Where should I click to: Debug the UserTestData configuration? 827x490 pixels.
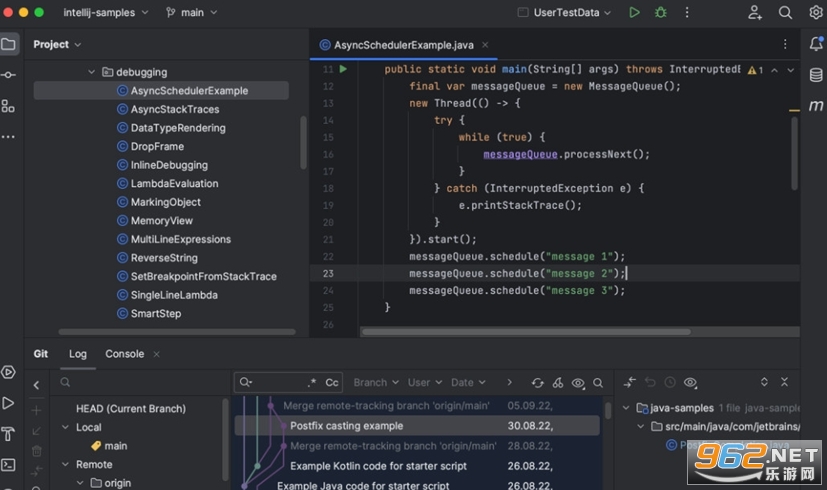[x=660, y=12]
